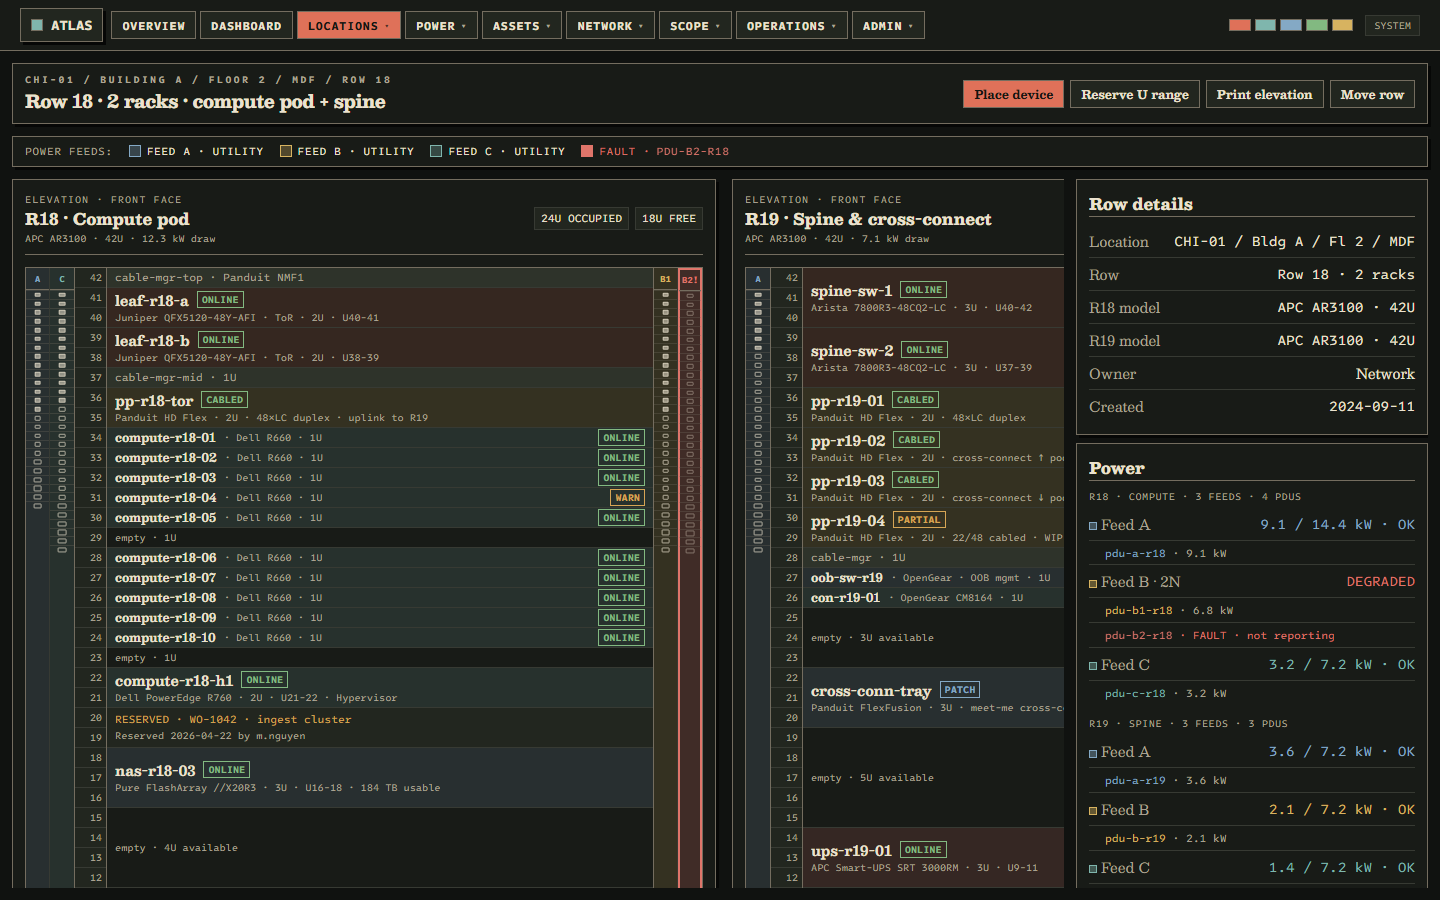
Task: Open the ADMIN dropdown menu
Action: click(x=888, y=26)
